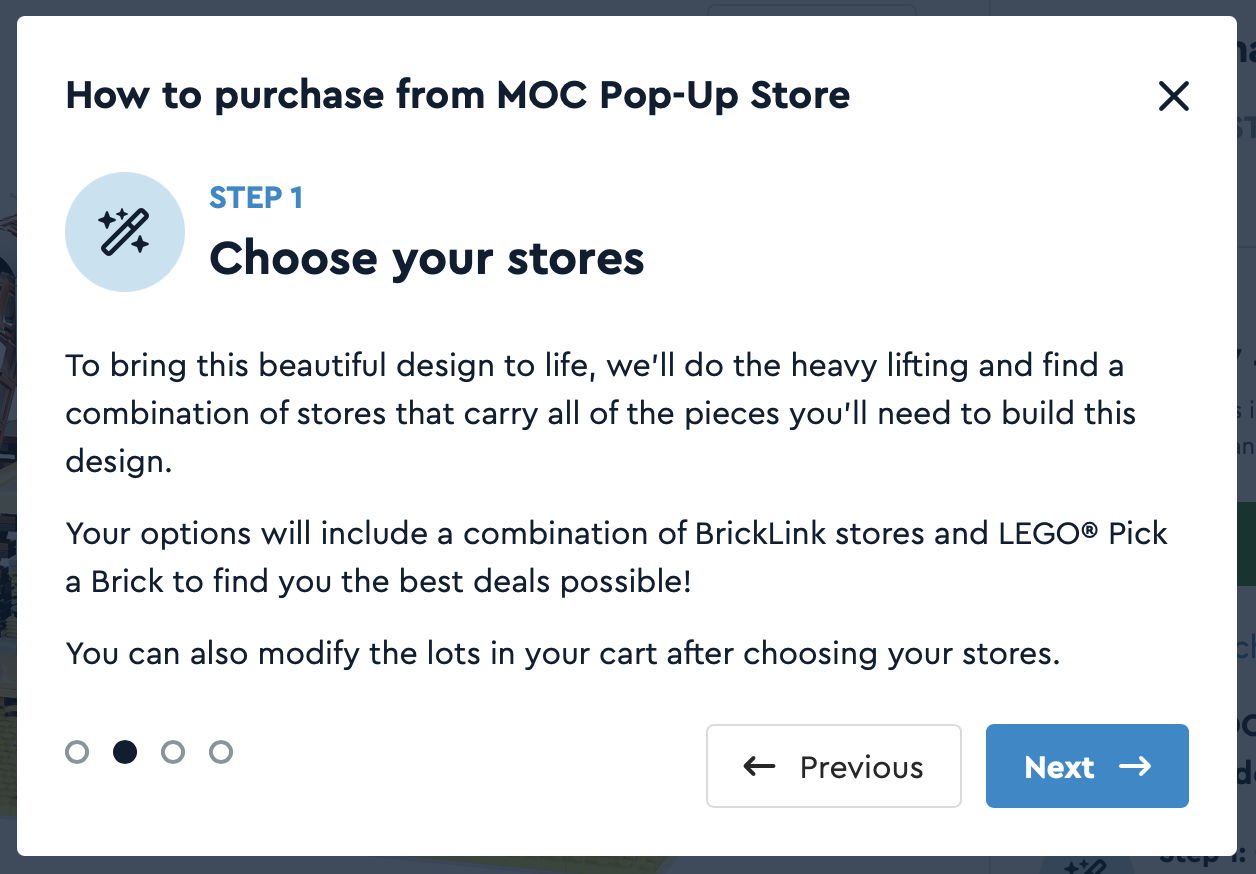Click the partially visible panel above the dialog
This screenshot has height=874, width=1256.
click(812, 8)
